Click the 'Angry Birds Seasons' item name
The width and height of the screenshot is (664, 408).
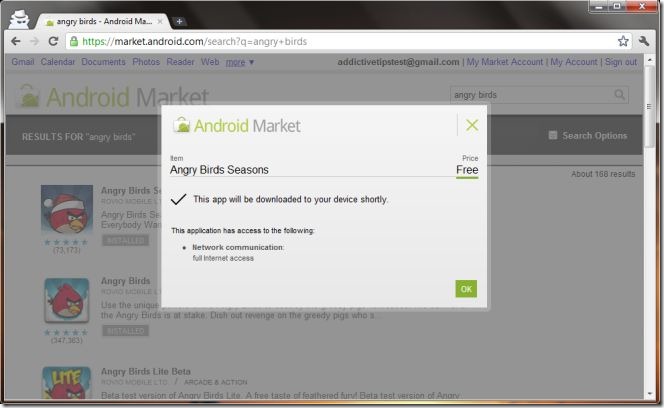pyautogui.click(x=219, y=170)
